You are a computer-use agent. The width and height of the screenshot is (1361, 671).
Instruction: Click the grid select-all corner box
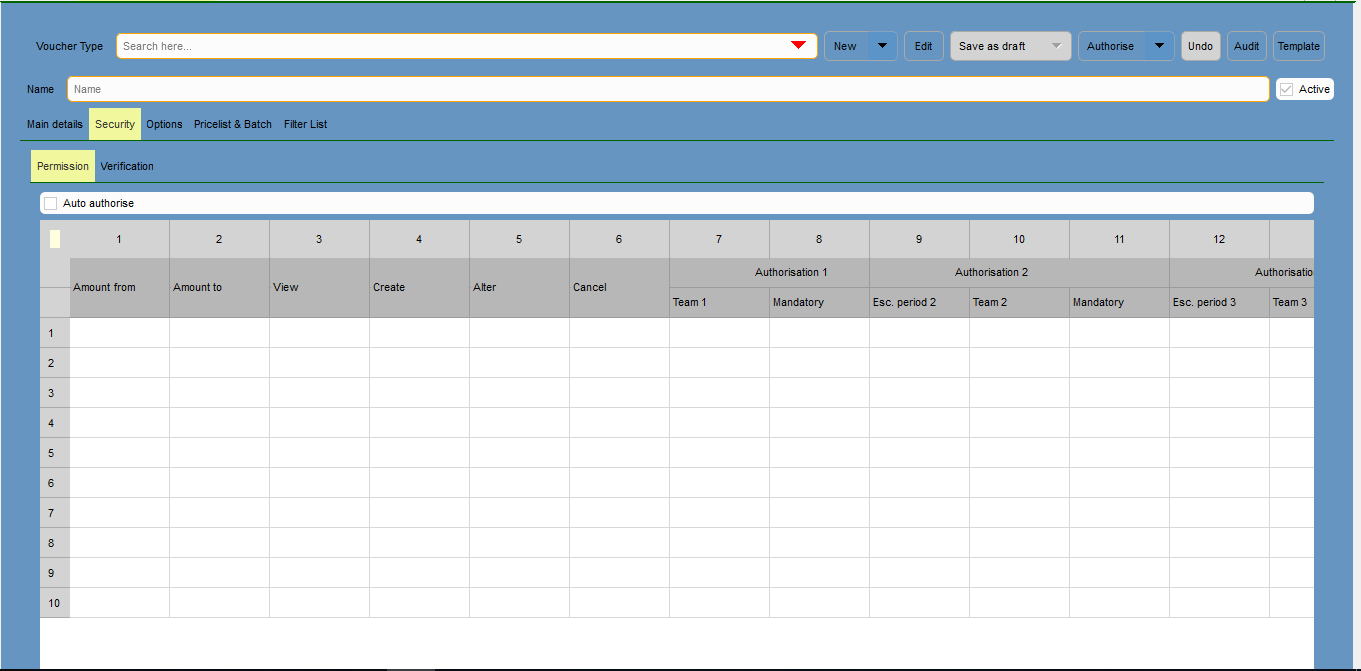click(x=55, y=239)
